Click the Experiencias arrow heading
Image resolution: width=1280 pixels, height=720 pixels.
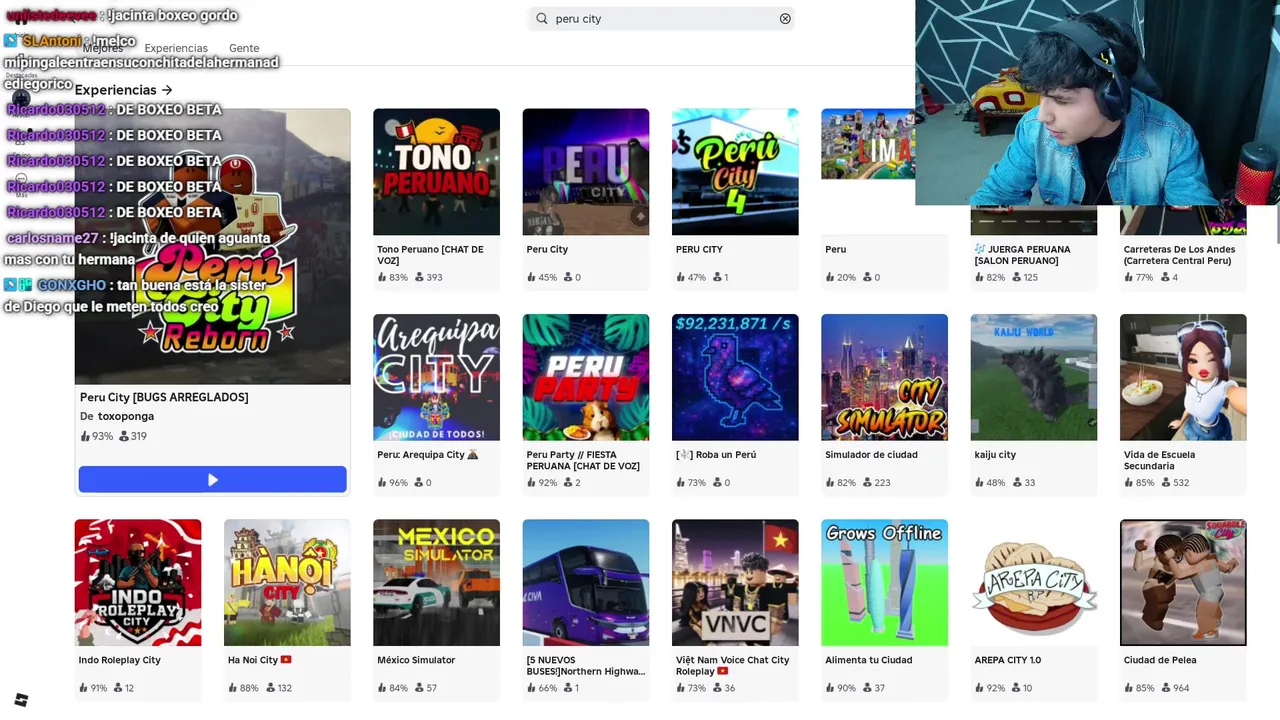click(x=123, y=90)
